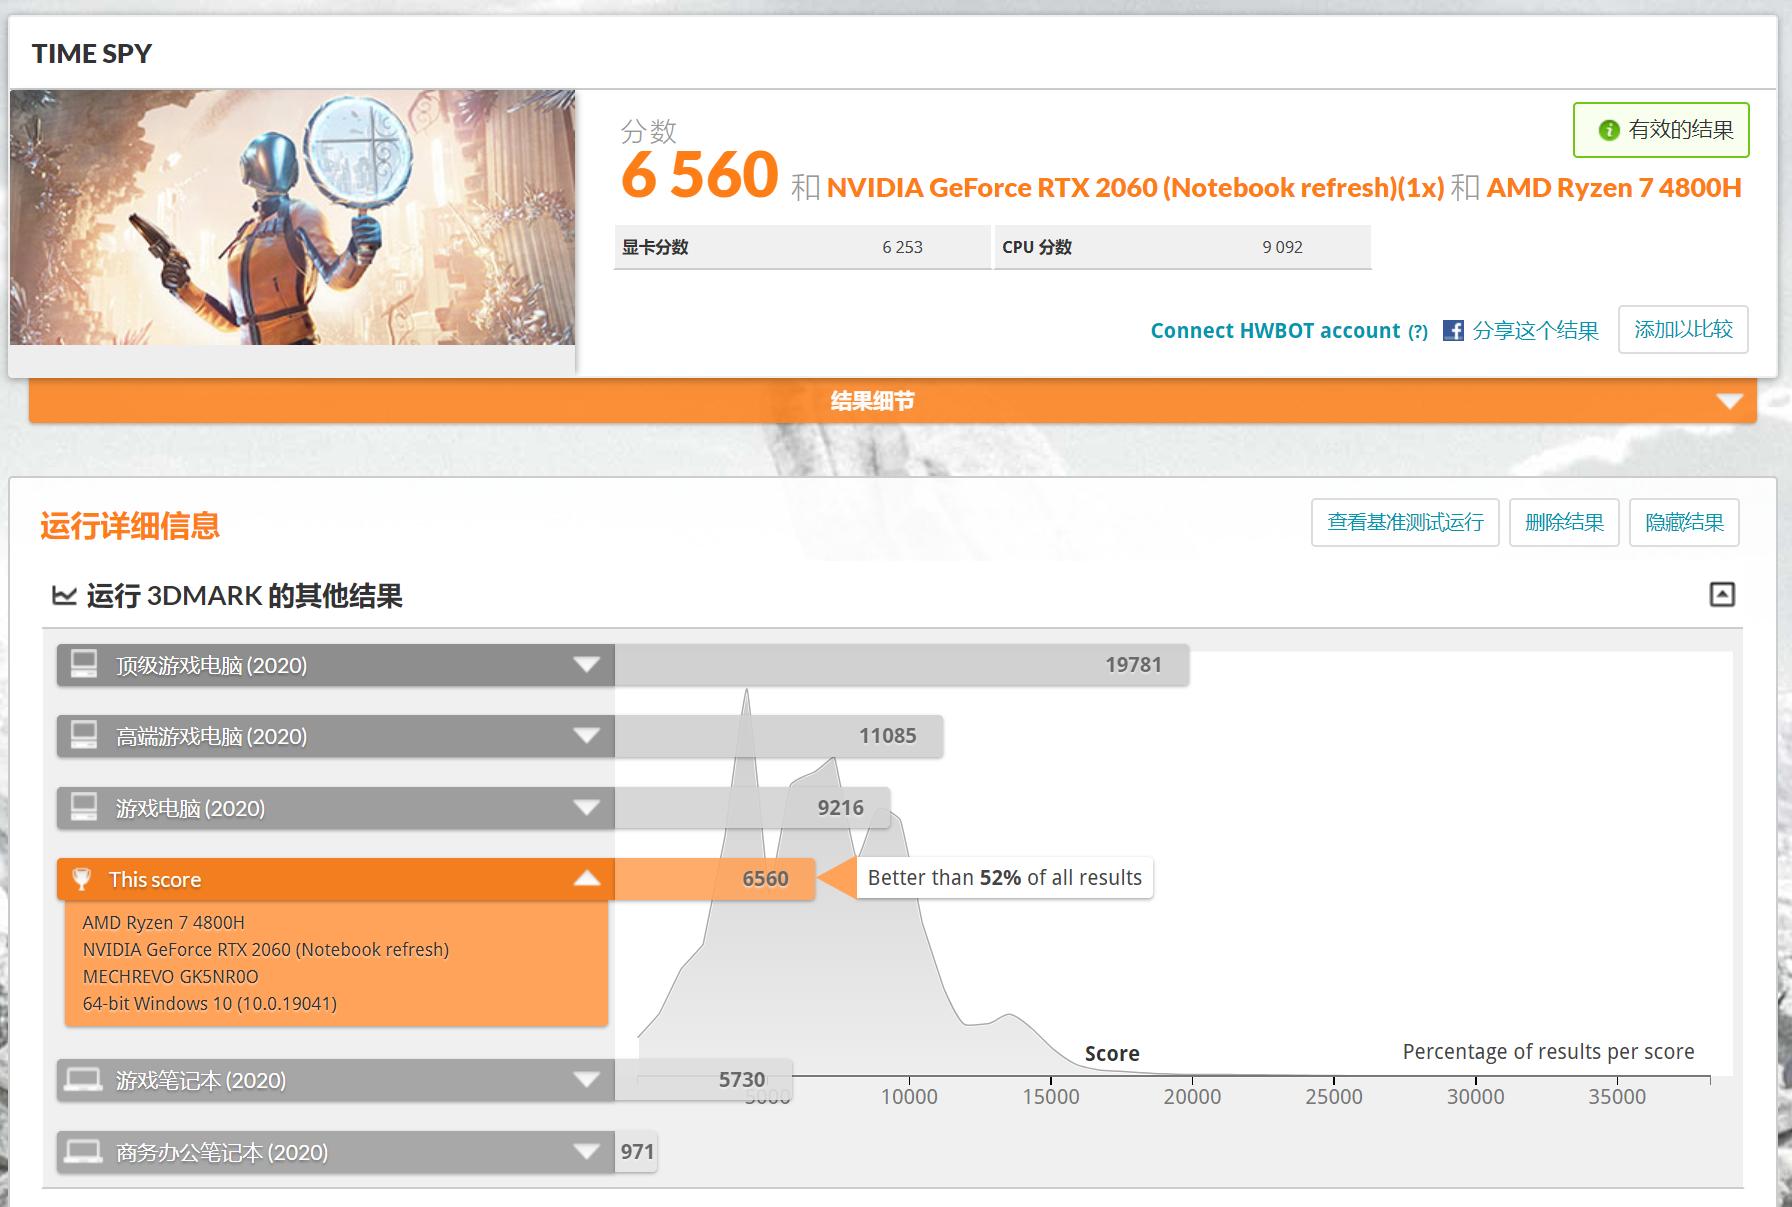Click the 运行详细信息 section heading
Viewport: 1792px width, 1207px height.
point(130,526)
